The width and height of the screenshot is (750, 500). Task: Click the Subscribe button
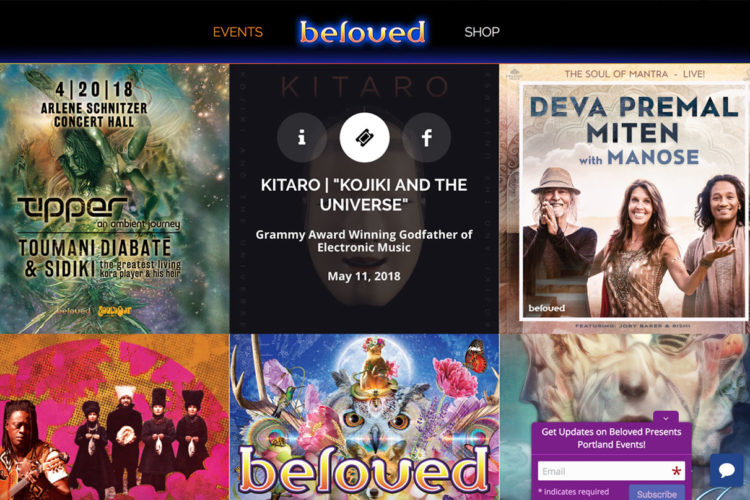click(x=656, y=493)
